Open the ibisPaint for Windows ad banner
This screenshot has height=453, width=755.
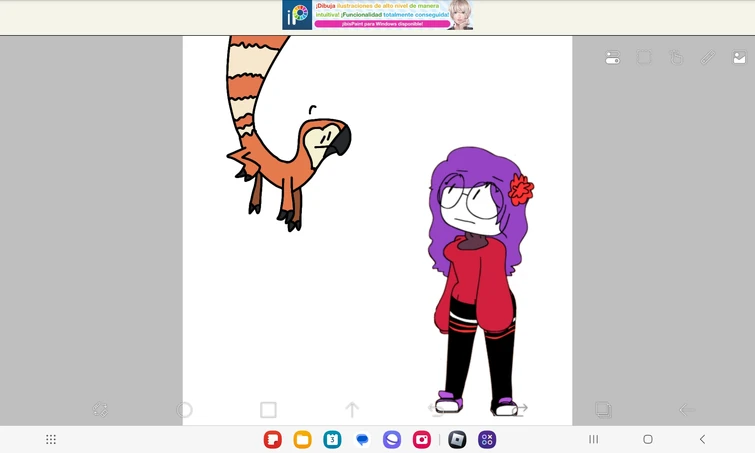pyautogui.click(x=378, y=15)
